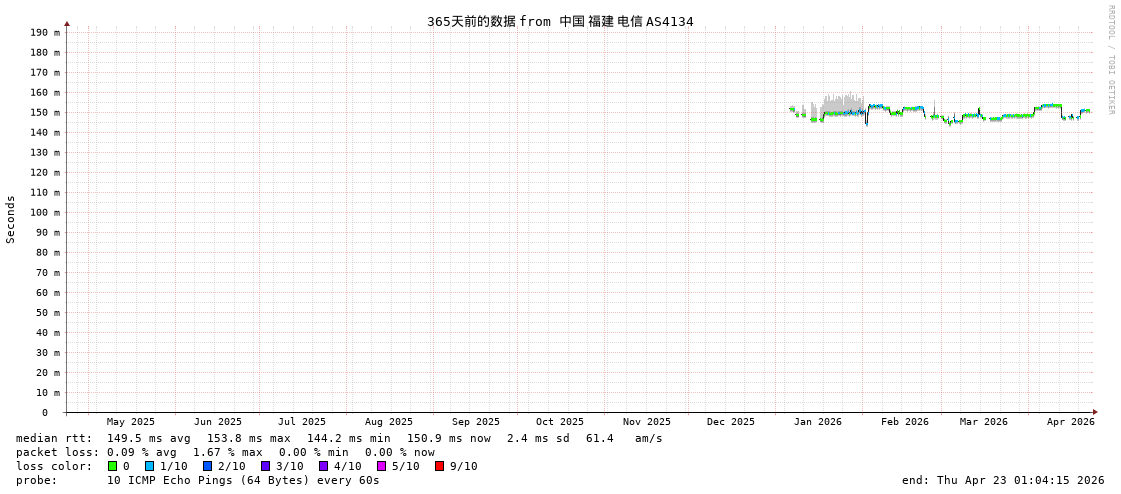Click the graph title mentioning AS4134
Image resolution: width=1121 pixels, height=494 pixels.
point(560,21)
